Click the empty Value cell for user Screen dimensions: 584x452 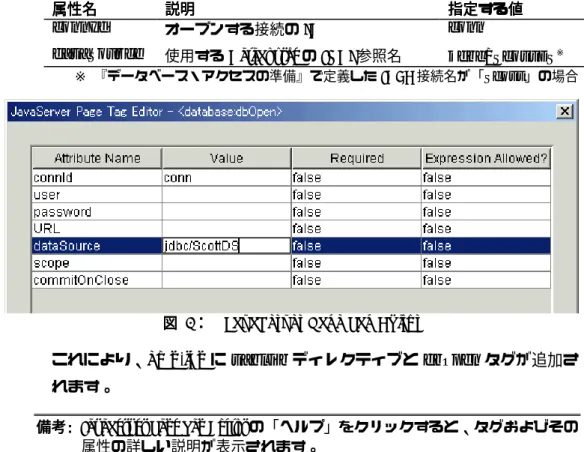click(x=226, y=195)
